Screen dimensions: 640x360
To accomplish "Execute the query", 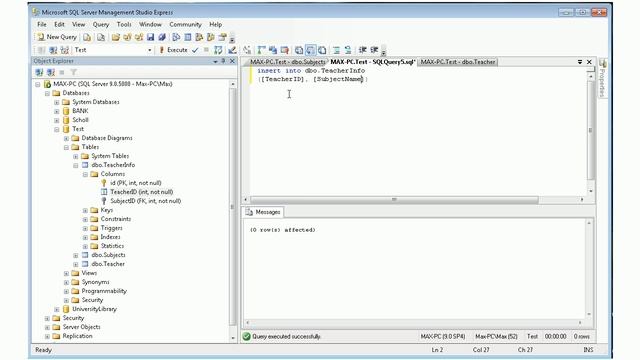I will 173,50.
